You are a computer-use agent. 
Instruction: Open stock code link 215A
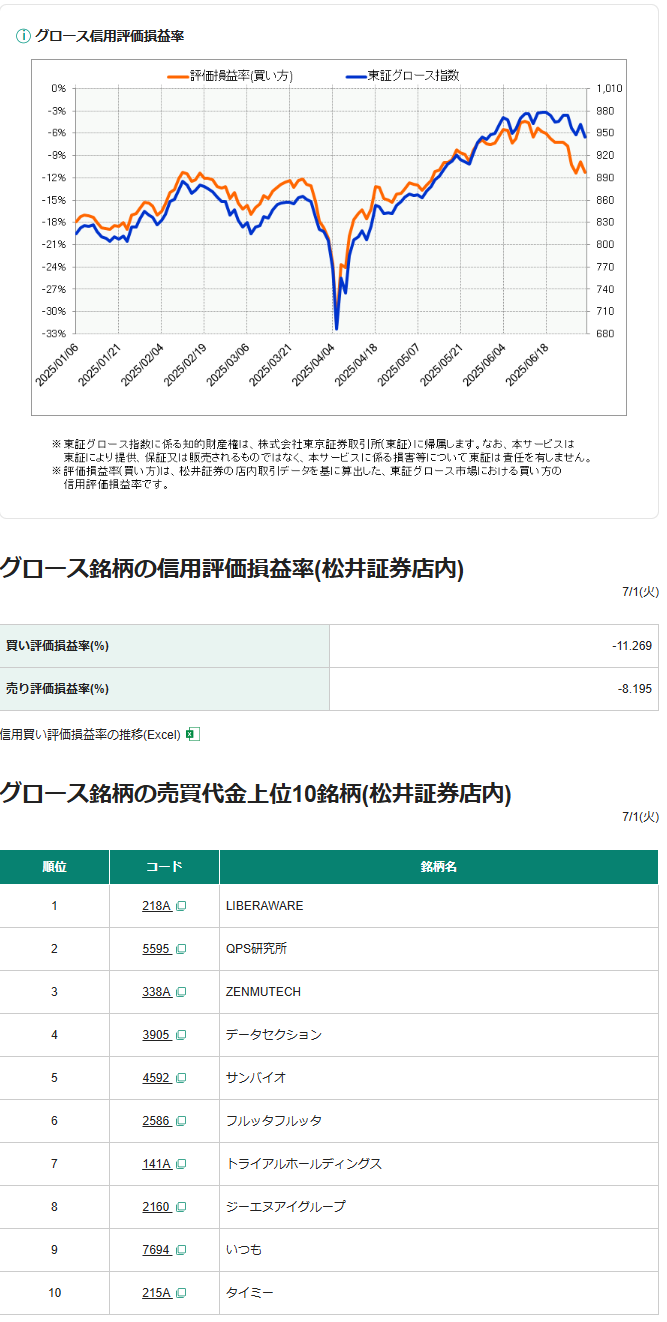pos(157,1293)
